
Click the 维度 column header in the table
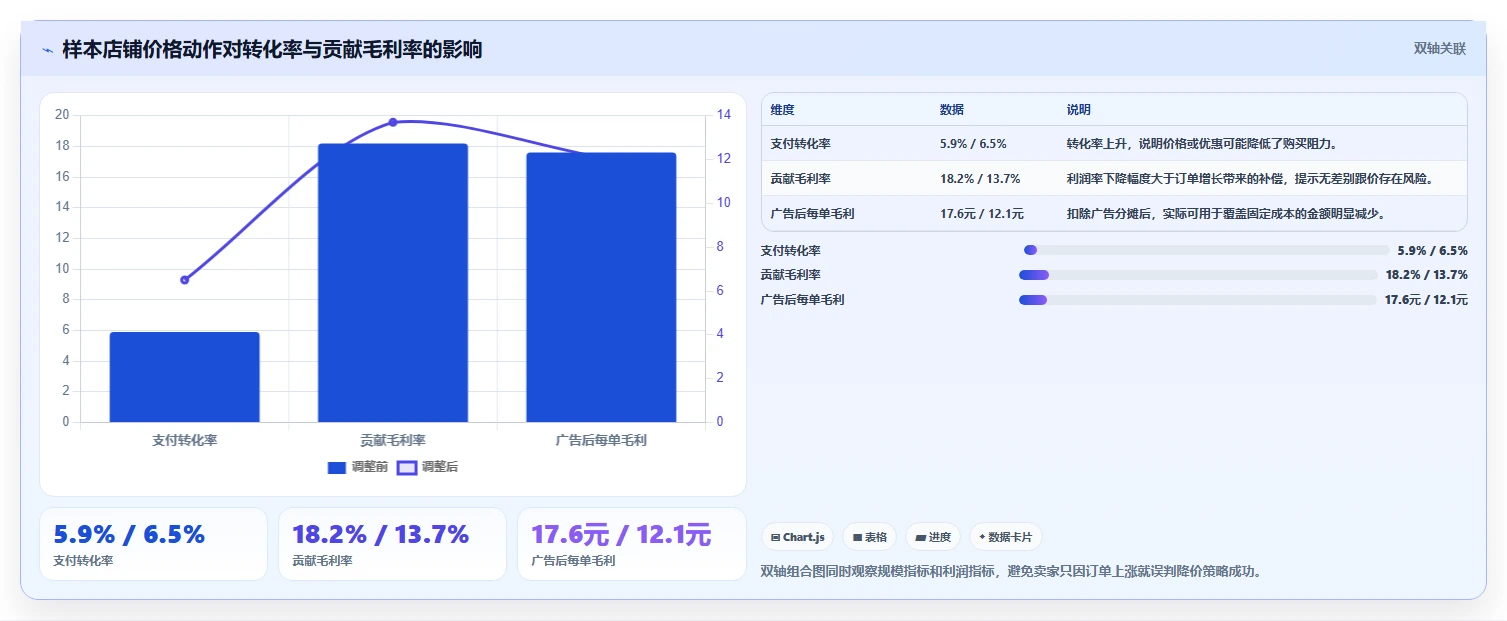(782, 110)
